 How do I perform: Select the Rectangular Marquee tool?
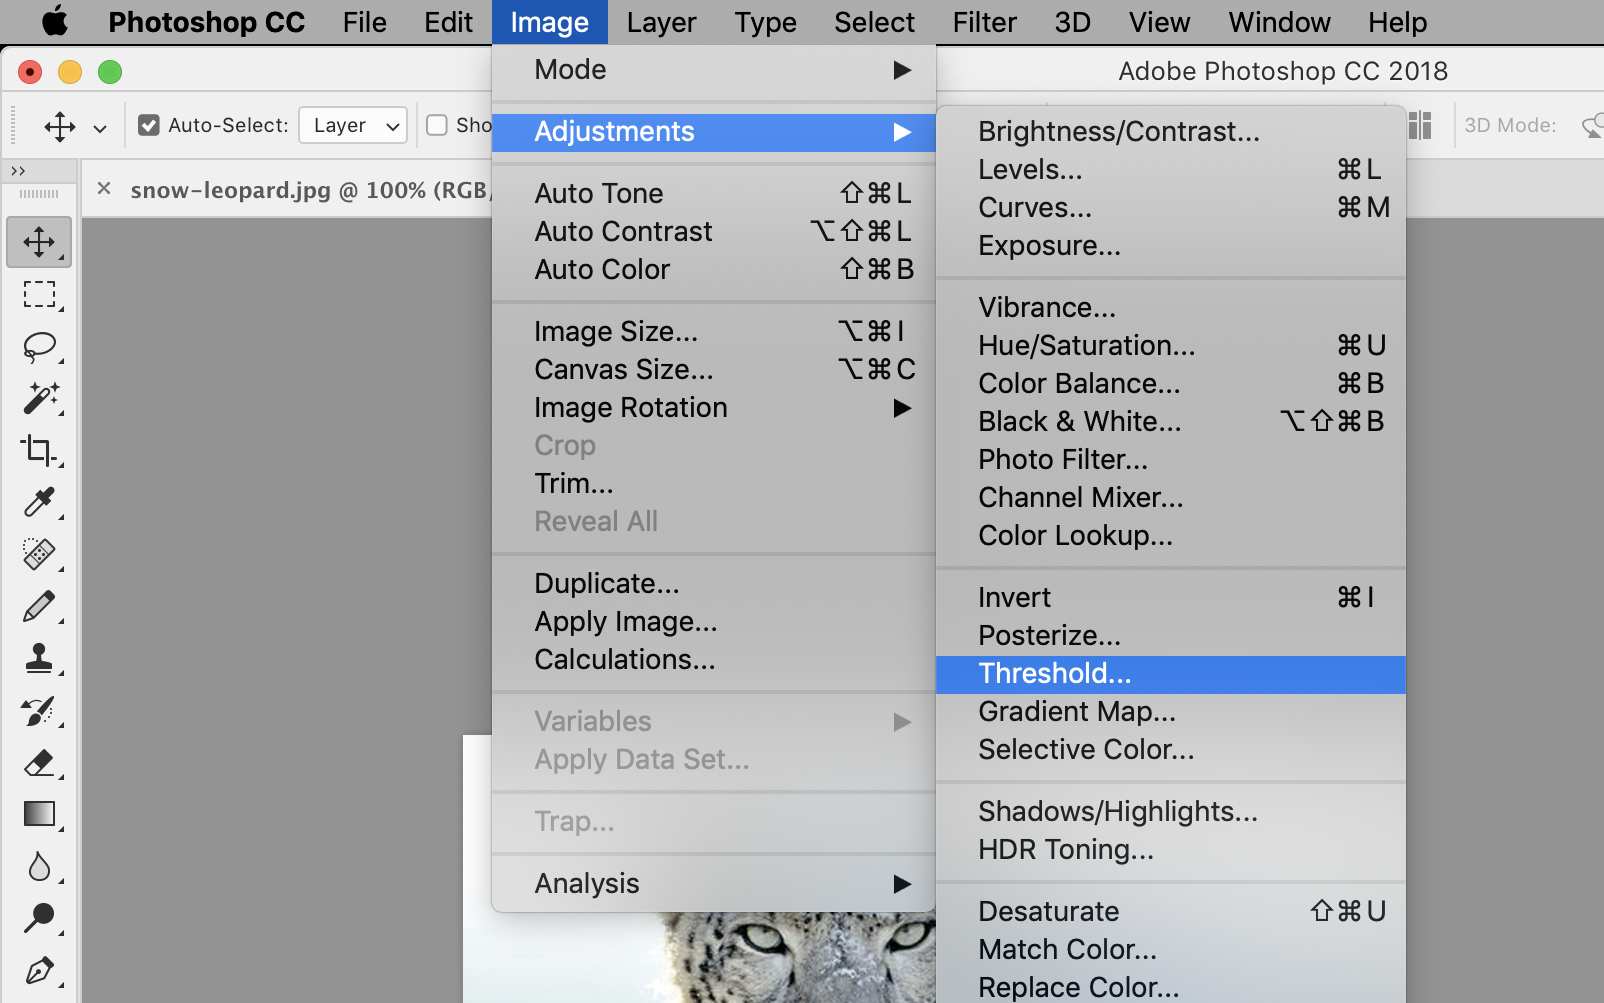[39, 294]
